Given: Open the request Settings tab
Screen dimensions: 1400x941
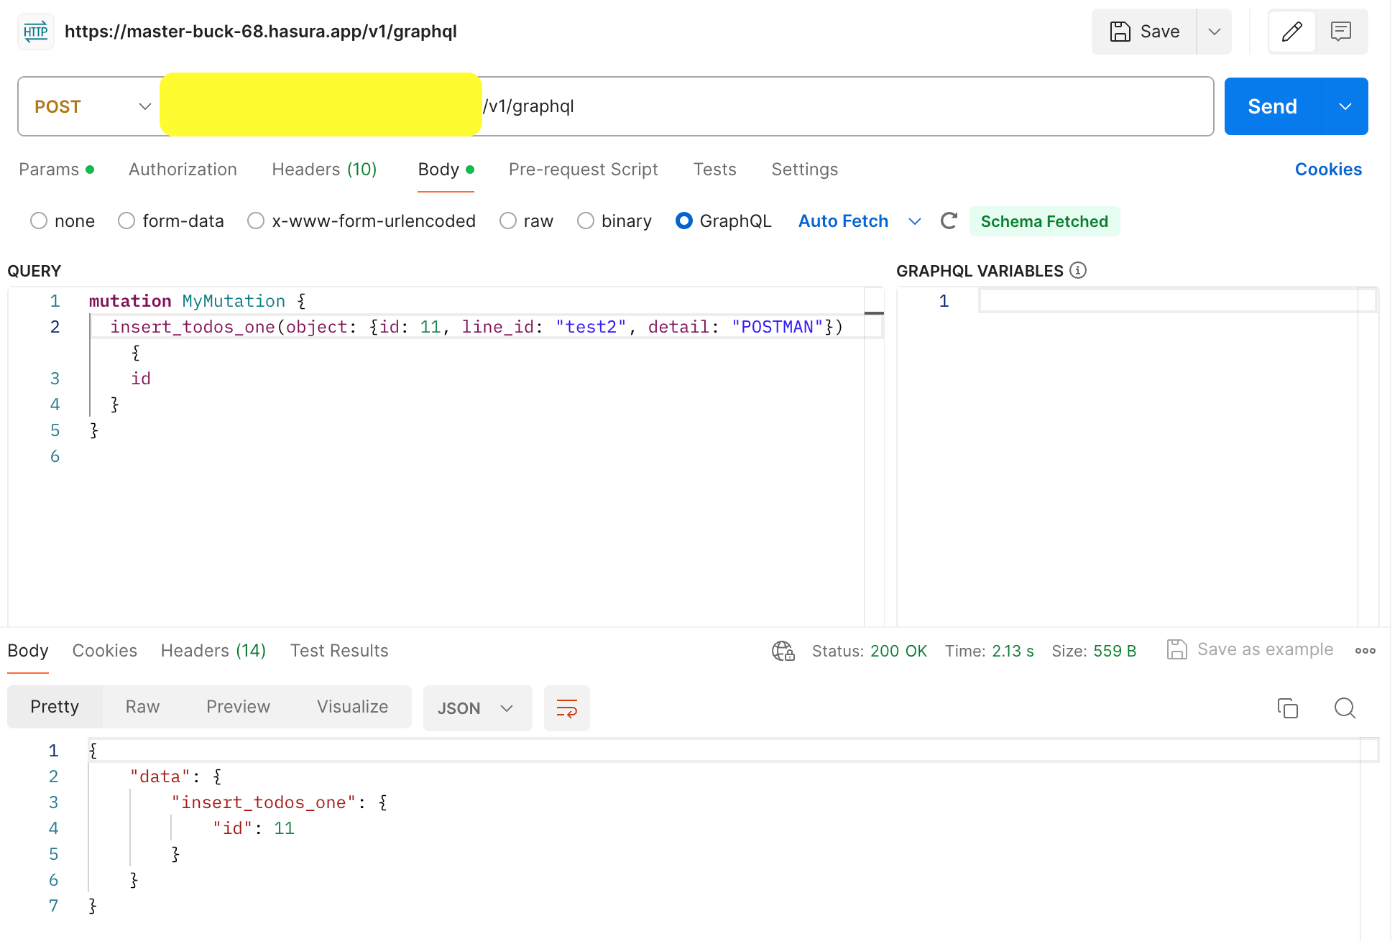Looking at the screenshot, I should 805,170.
